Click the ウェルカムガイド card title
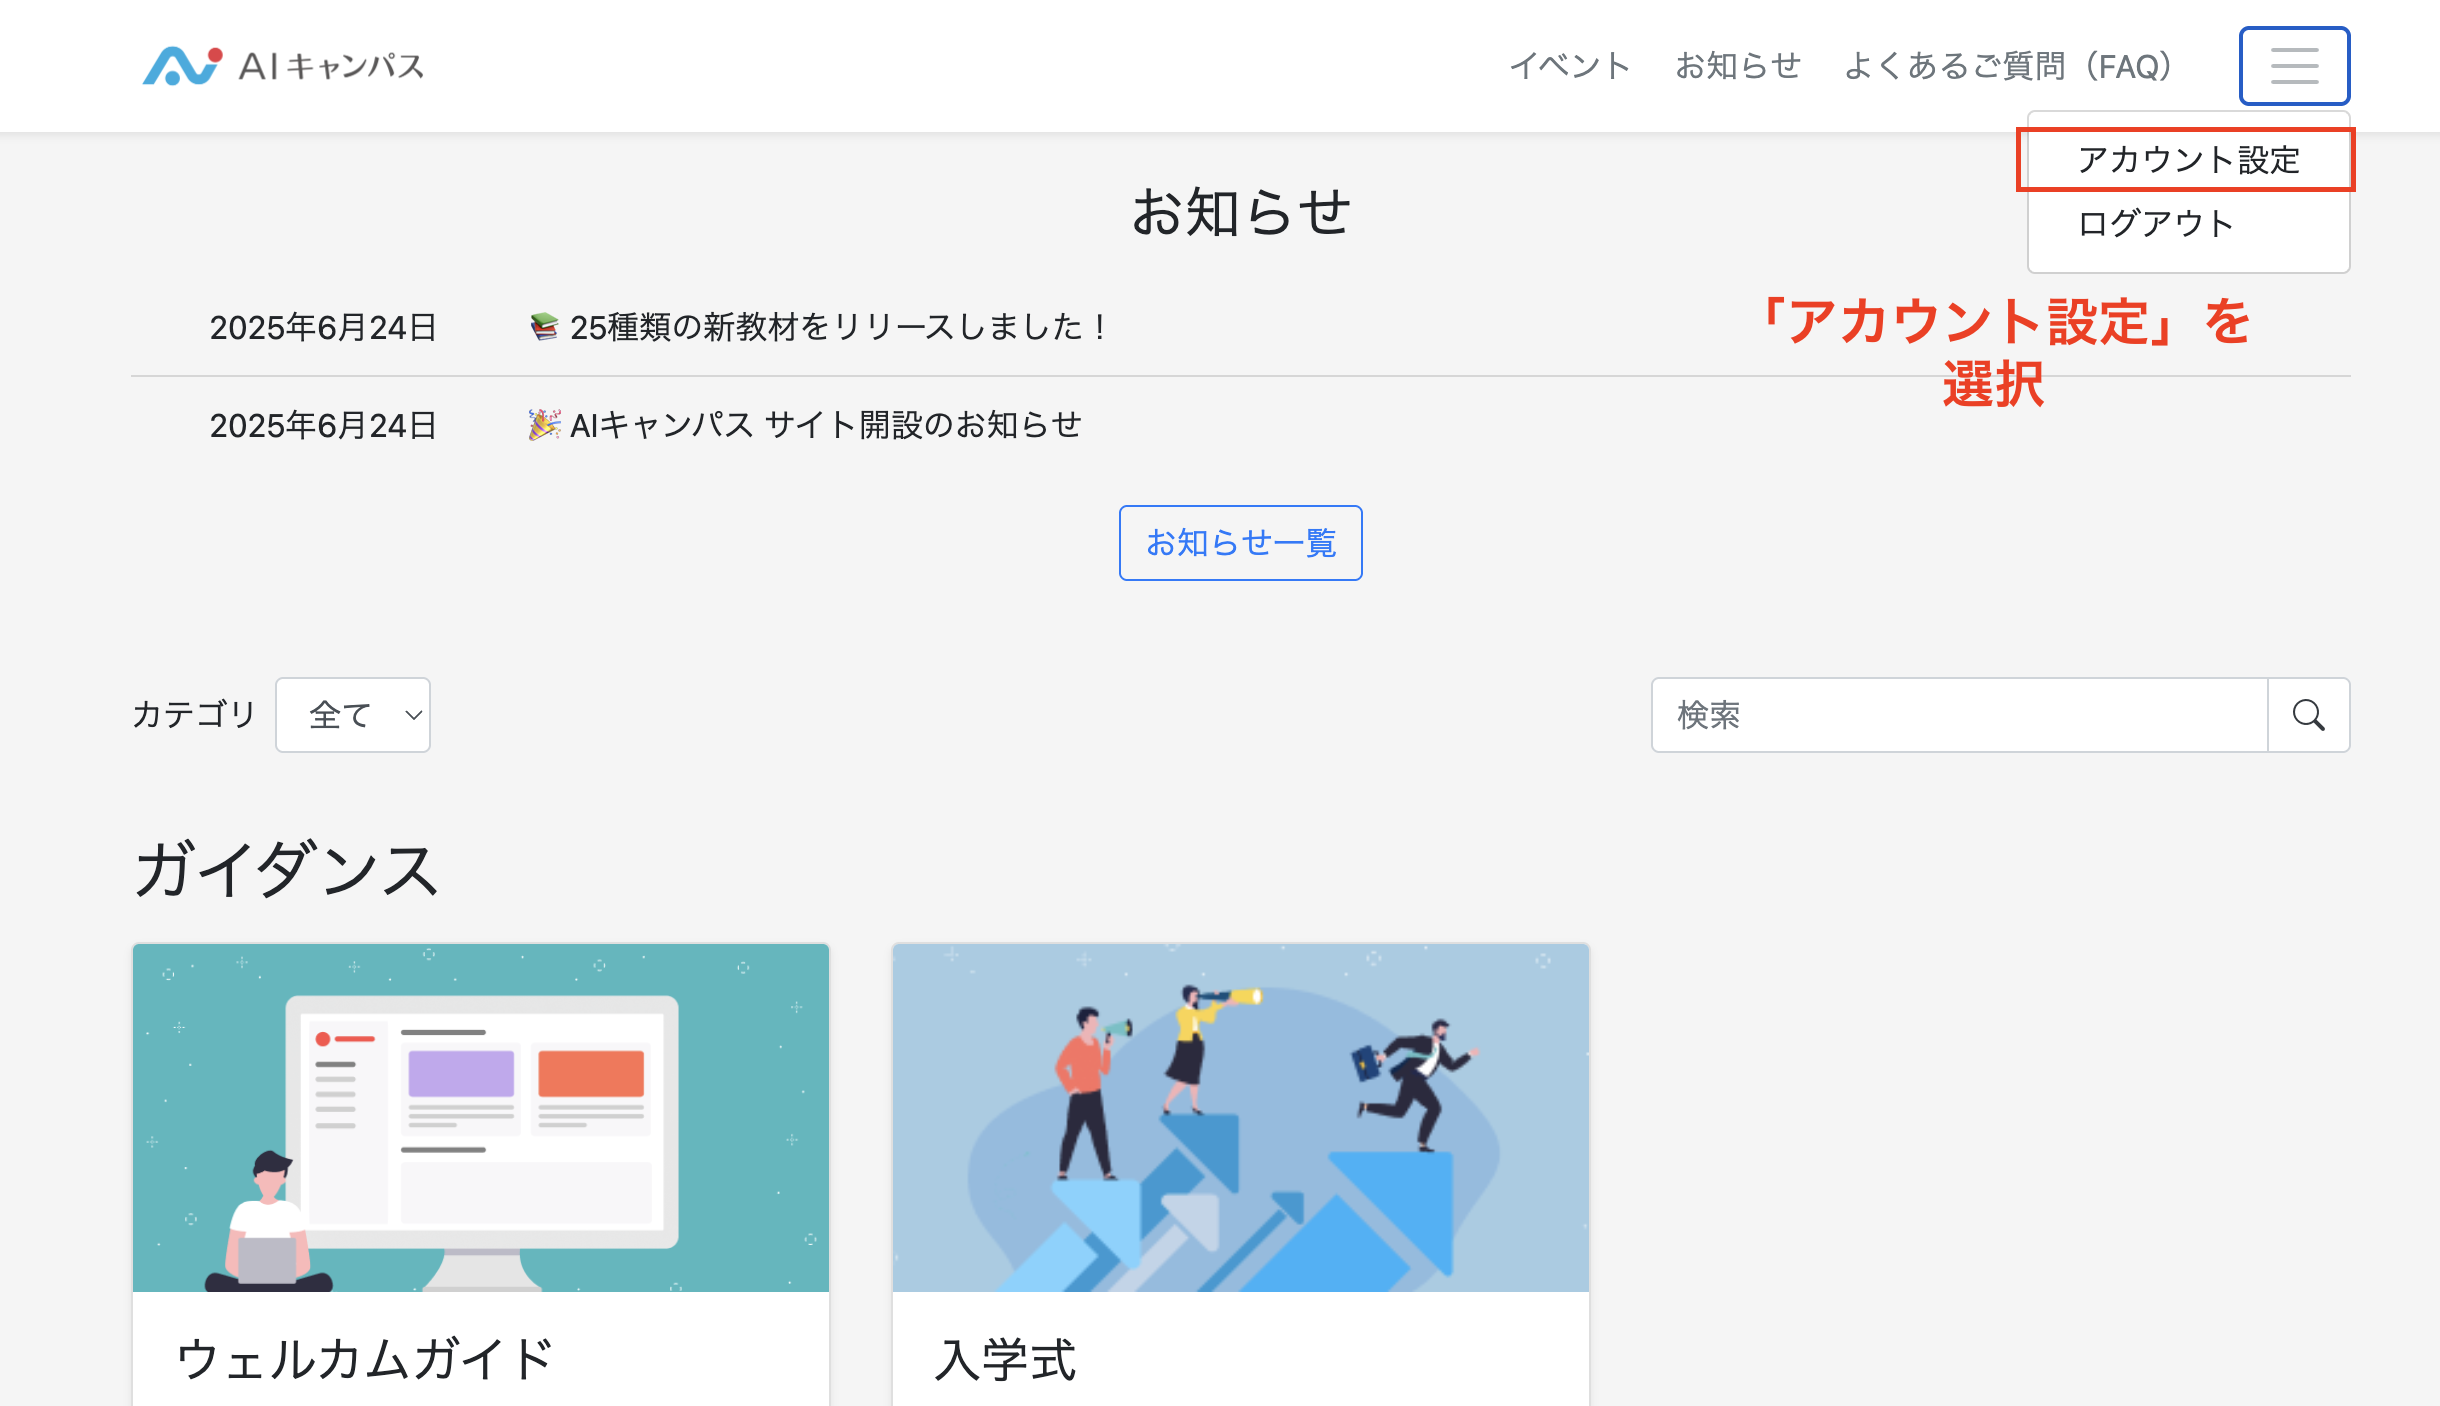Image resolution: width=2440 pixels, height=1406 pixels. [364, 1359]
